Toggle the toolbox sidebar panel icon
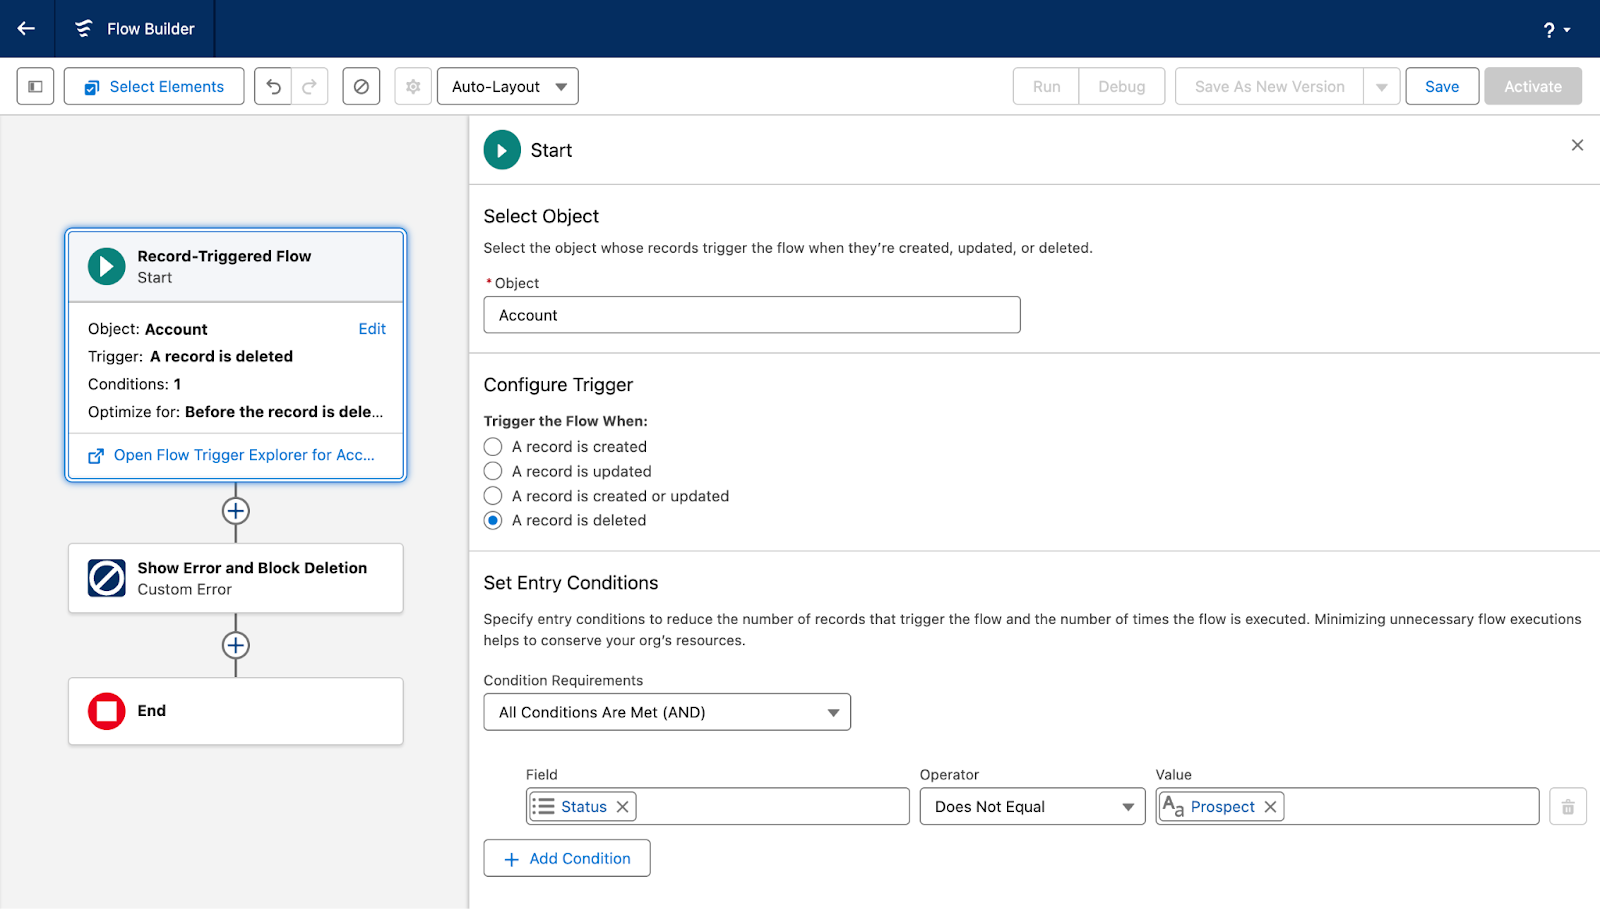The width and height of the screenshot is (1600, 909). pos(35,87)
